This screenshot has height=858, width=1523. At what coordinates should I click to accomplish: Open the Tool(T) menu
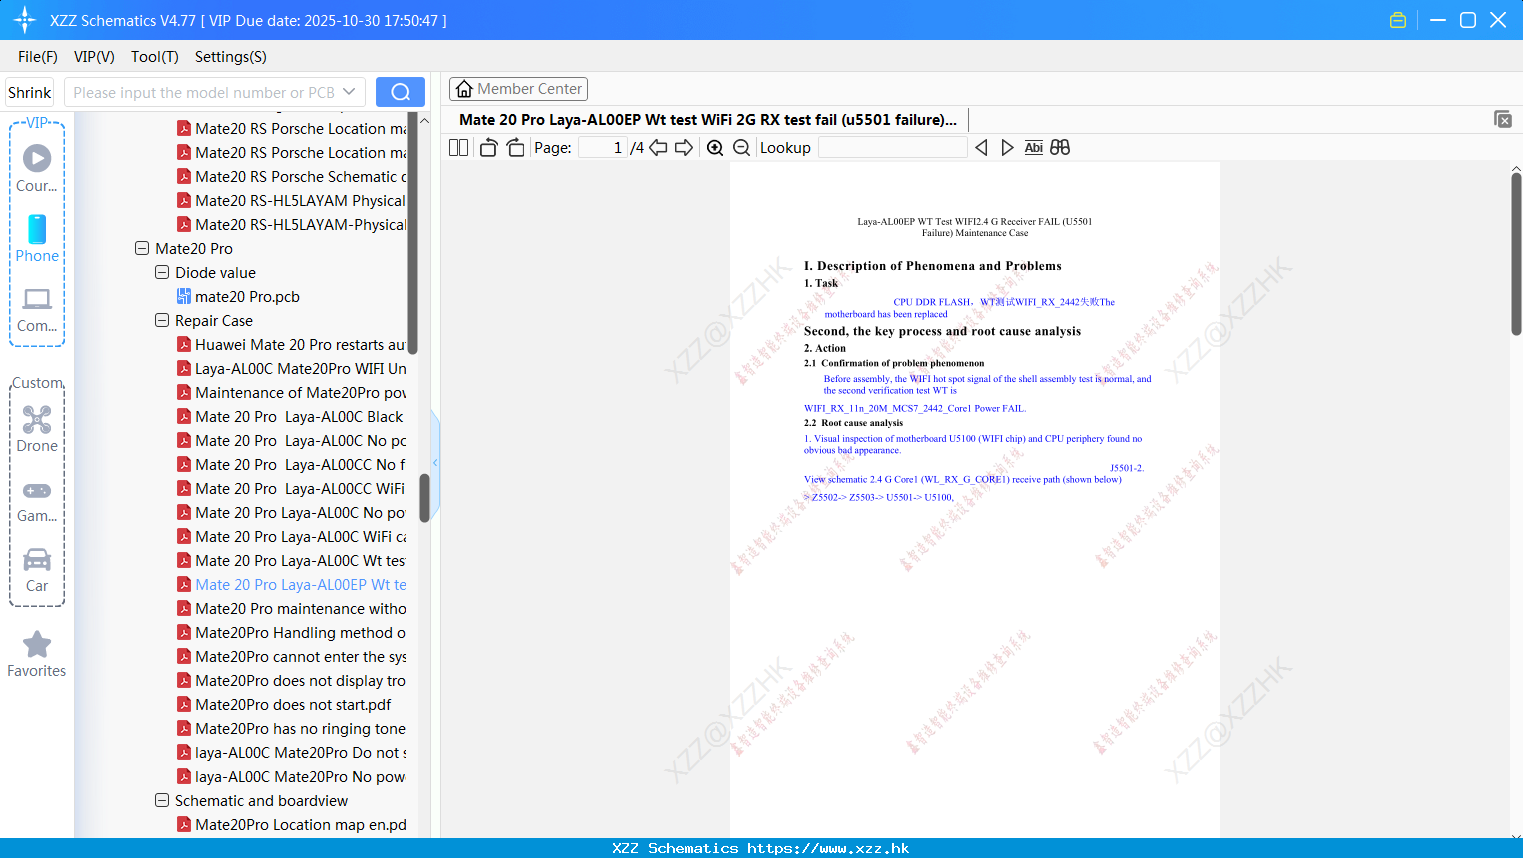pyautogui.click(x=155, y=57)
